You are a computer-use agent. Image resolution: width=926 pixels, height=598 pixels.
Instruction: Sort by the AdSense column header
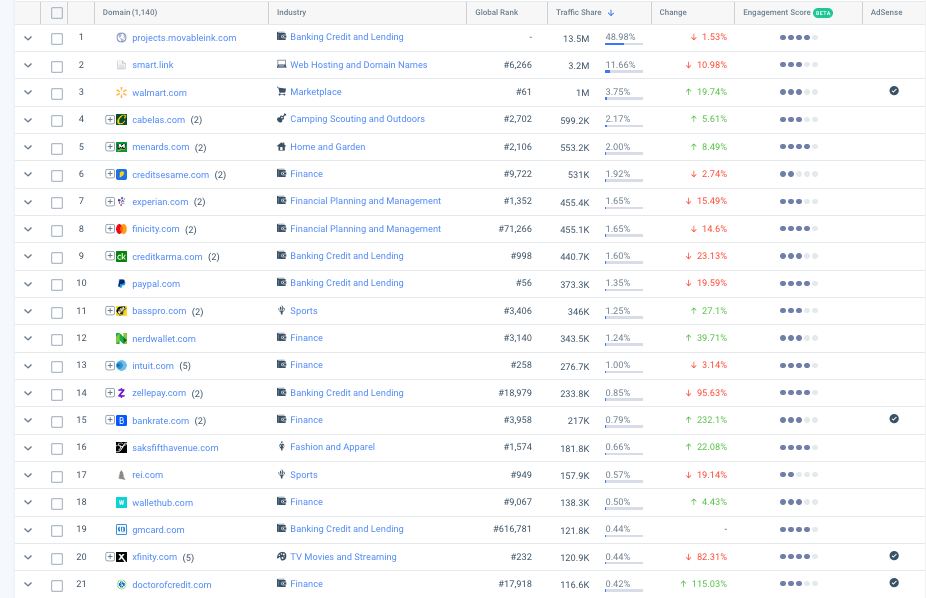[x=886, y=12]
